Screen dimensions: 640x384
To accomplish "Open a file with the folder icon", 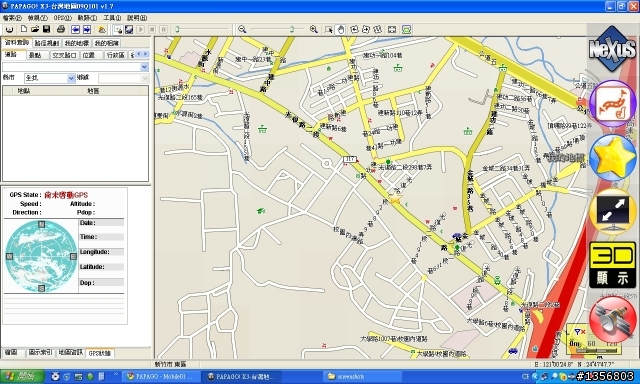I will [x=35, y=29].
